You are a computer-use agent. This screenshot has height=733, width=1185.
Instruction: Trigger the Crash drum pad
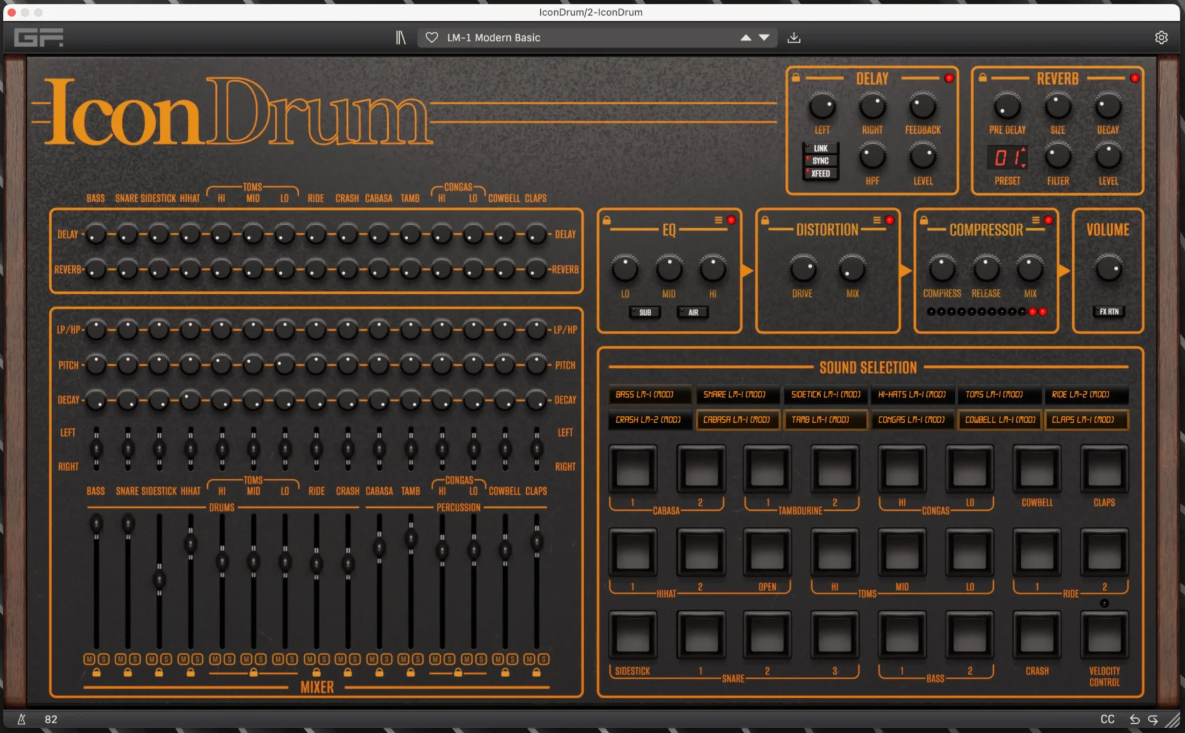1036,636
